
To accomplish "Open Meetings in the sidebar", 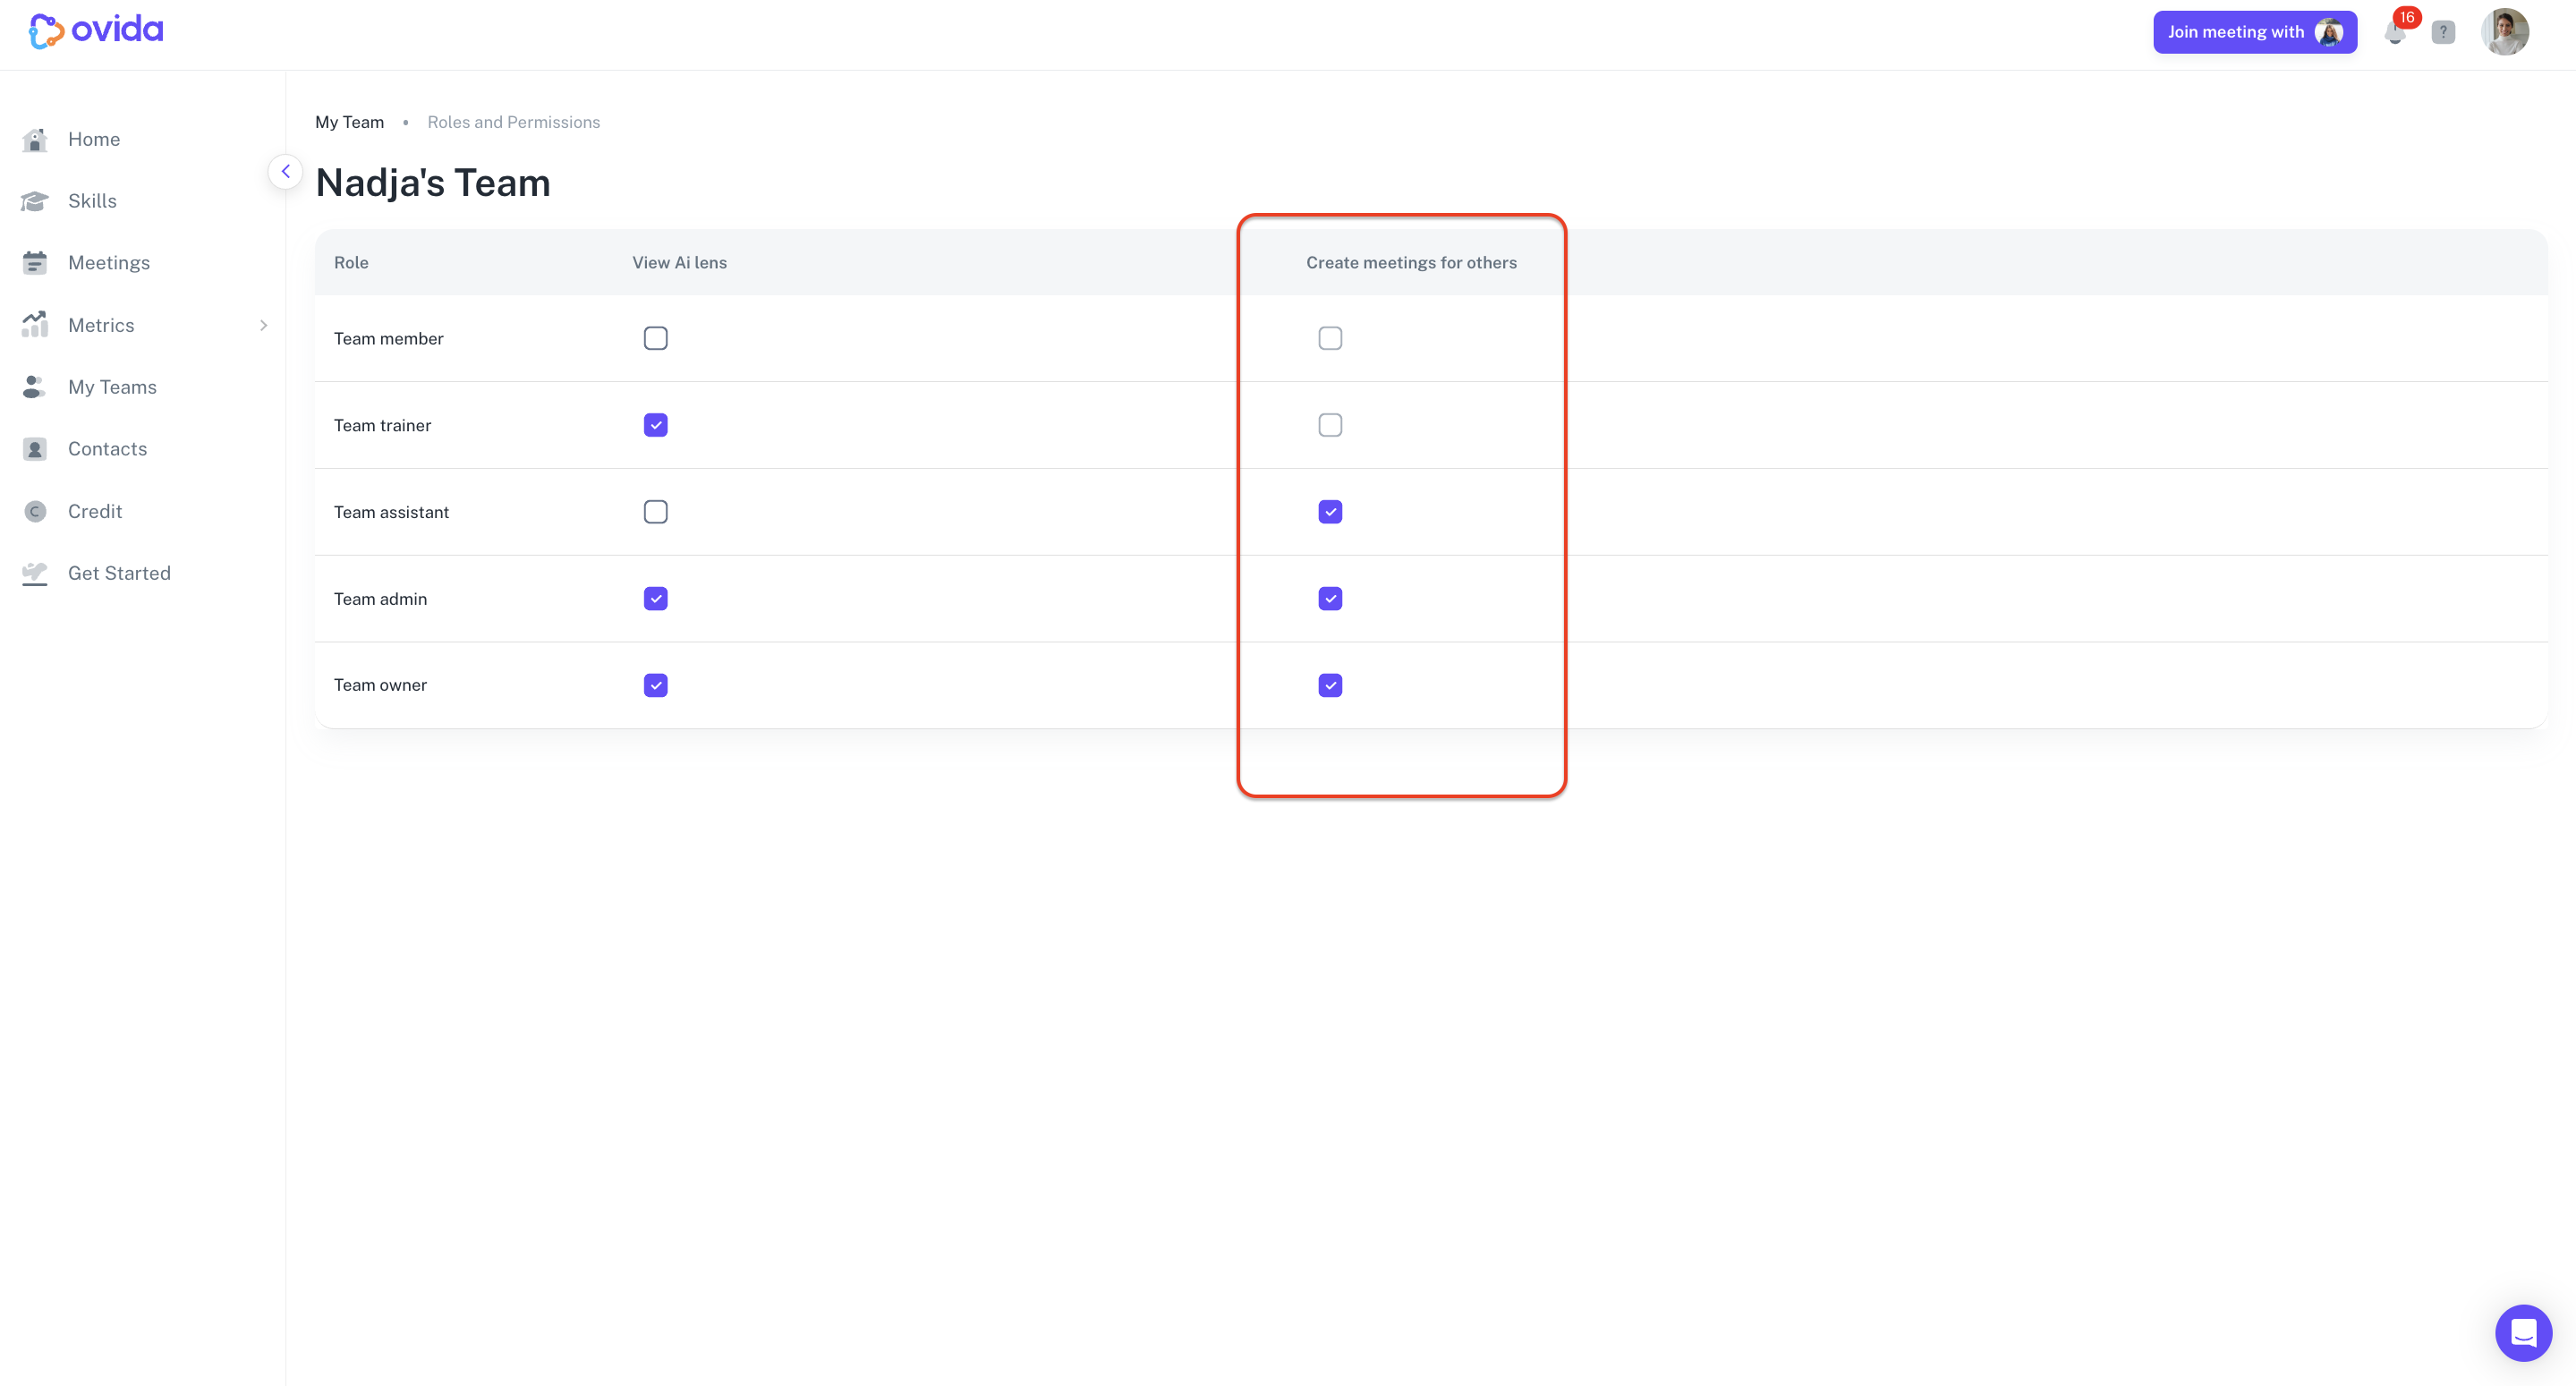I will pyautogui.click(x=109, y=263).
